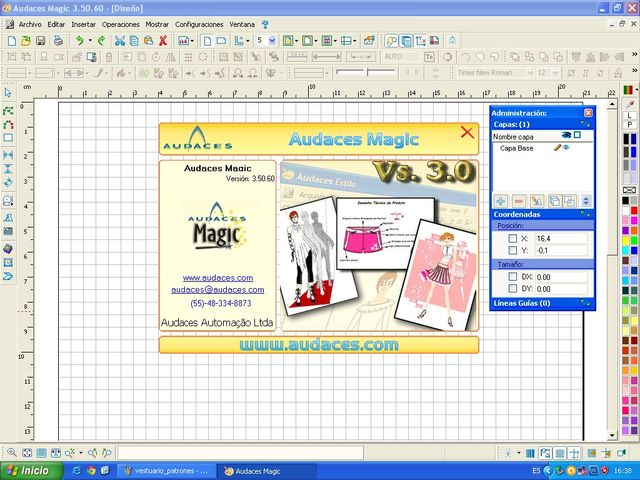
Task: Toggle the layers panel toolbar button
Action: [x=406, y=40]
